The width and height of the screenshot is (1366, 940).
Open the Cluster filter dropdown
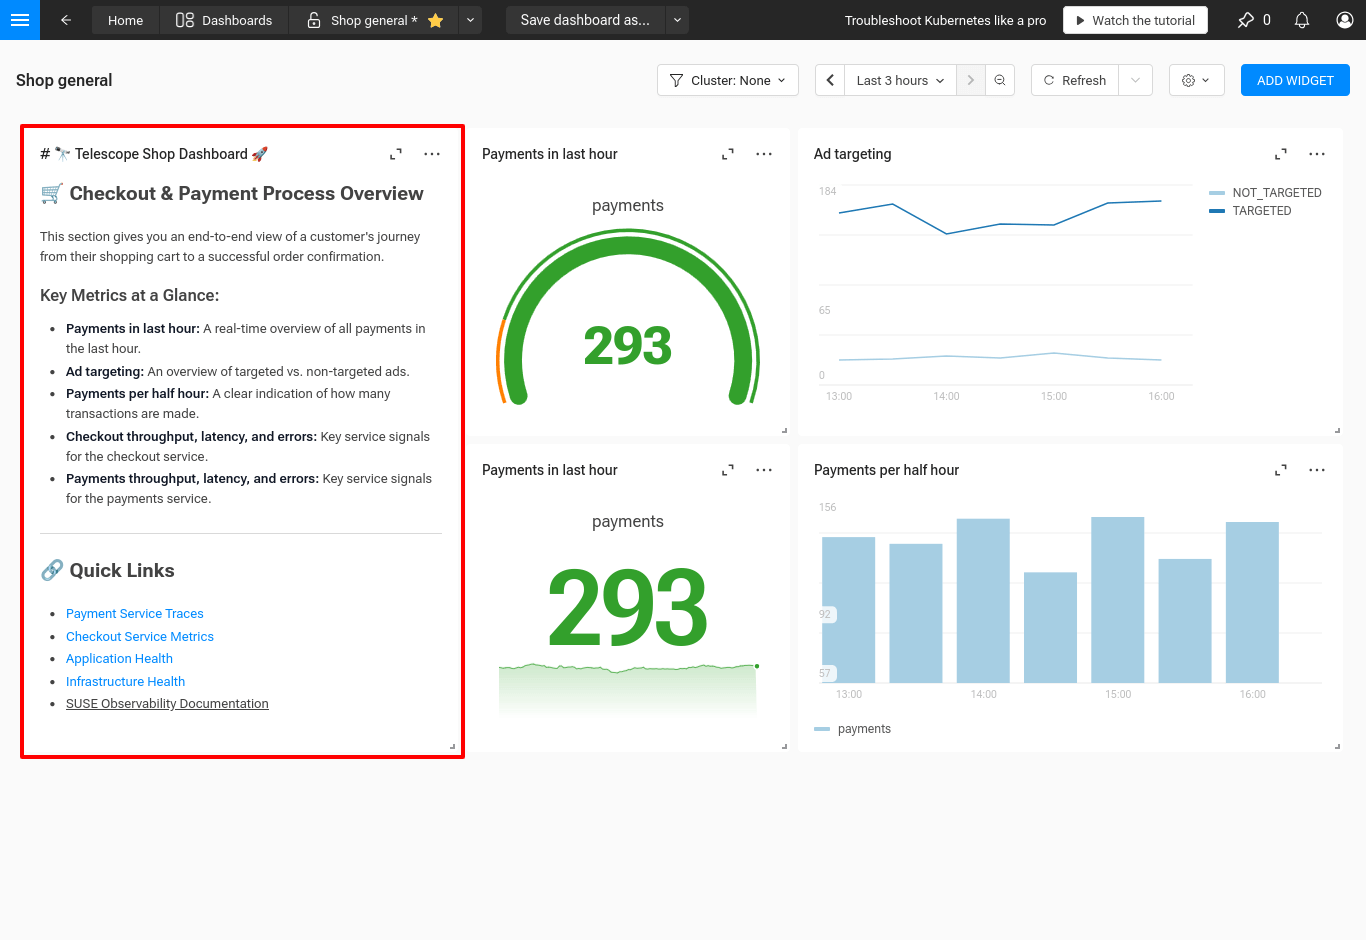coord(727,80)
